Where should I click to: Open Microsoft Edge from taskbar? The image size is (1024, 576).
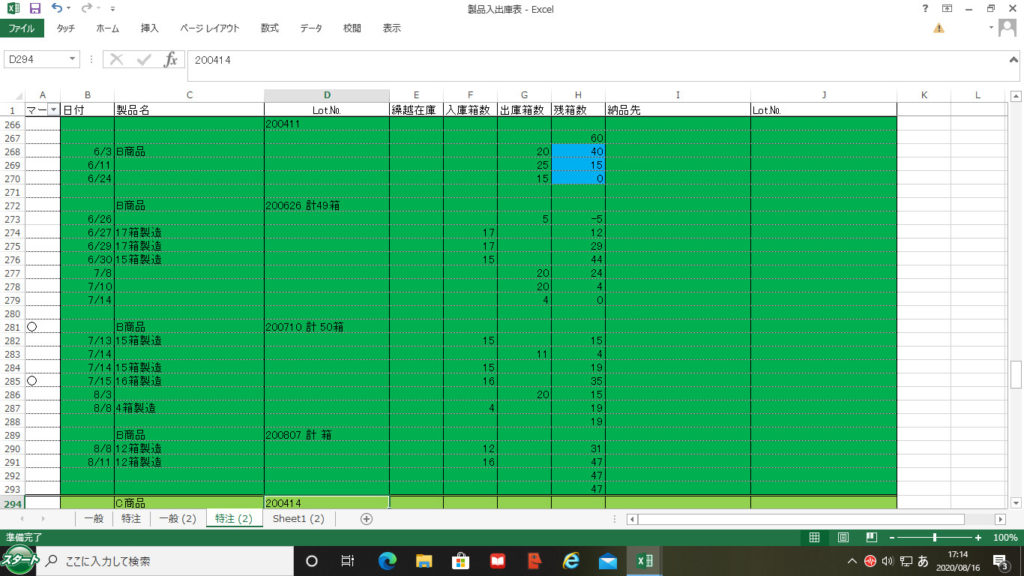(387, 561)
